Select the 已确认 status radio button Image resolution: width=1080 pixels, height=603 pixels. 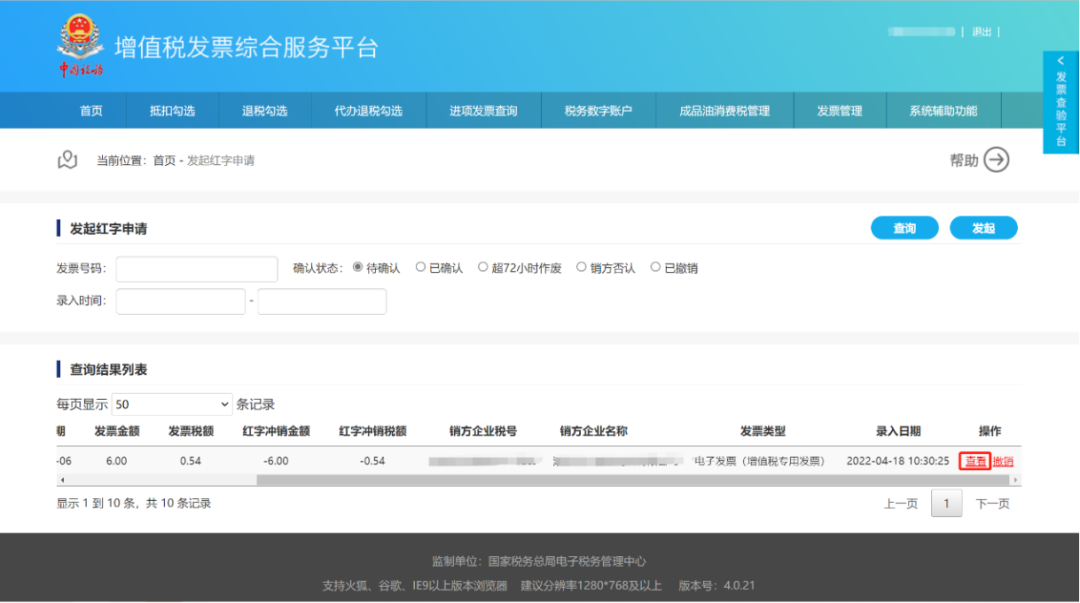(421, 268)
